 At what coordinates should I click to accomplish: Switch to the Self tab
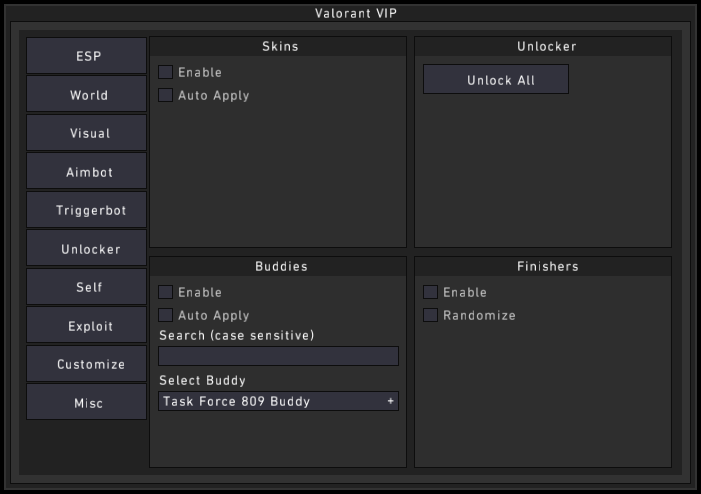pos(87,287)
